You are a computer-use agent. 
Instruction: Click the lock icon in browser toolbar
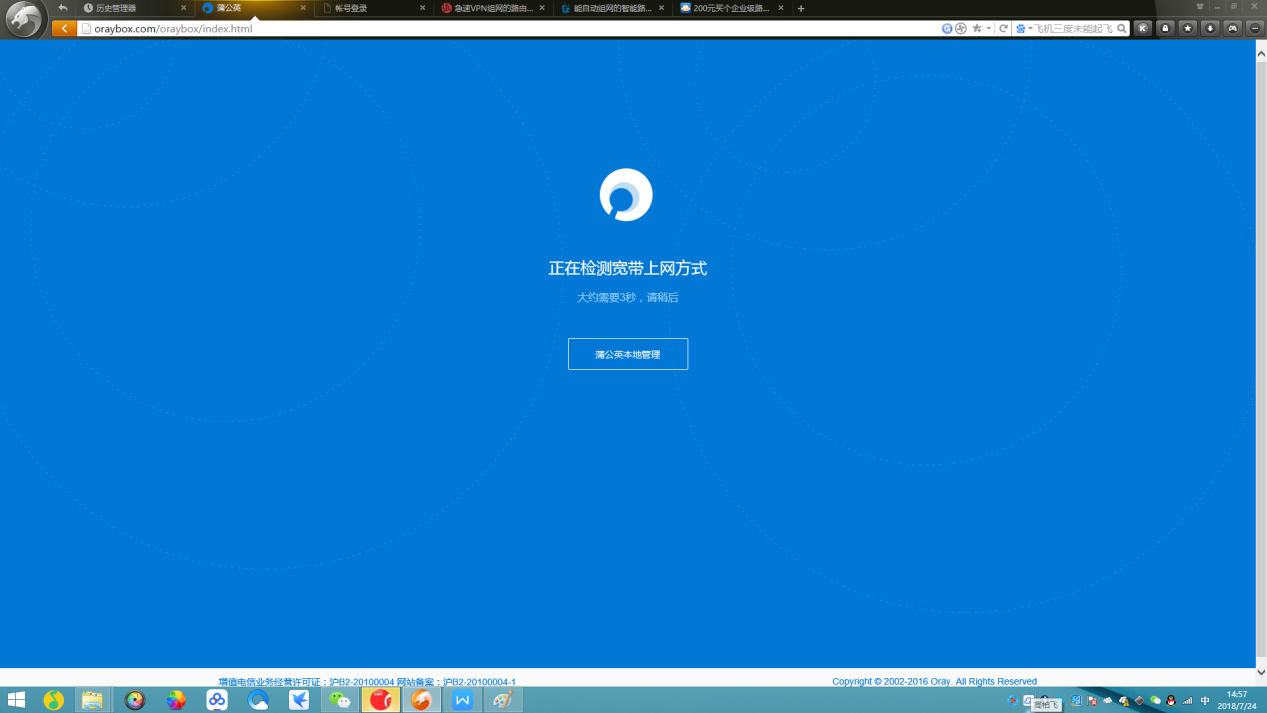click(x=1165, y=29)
